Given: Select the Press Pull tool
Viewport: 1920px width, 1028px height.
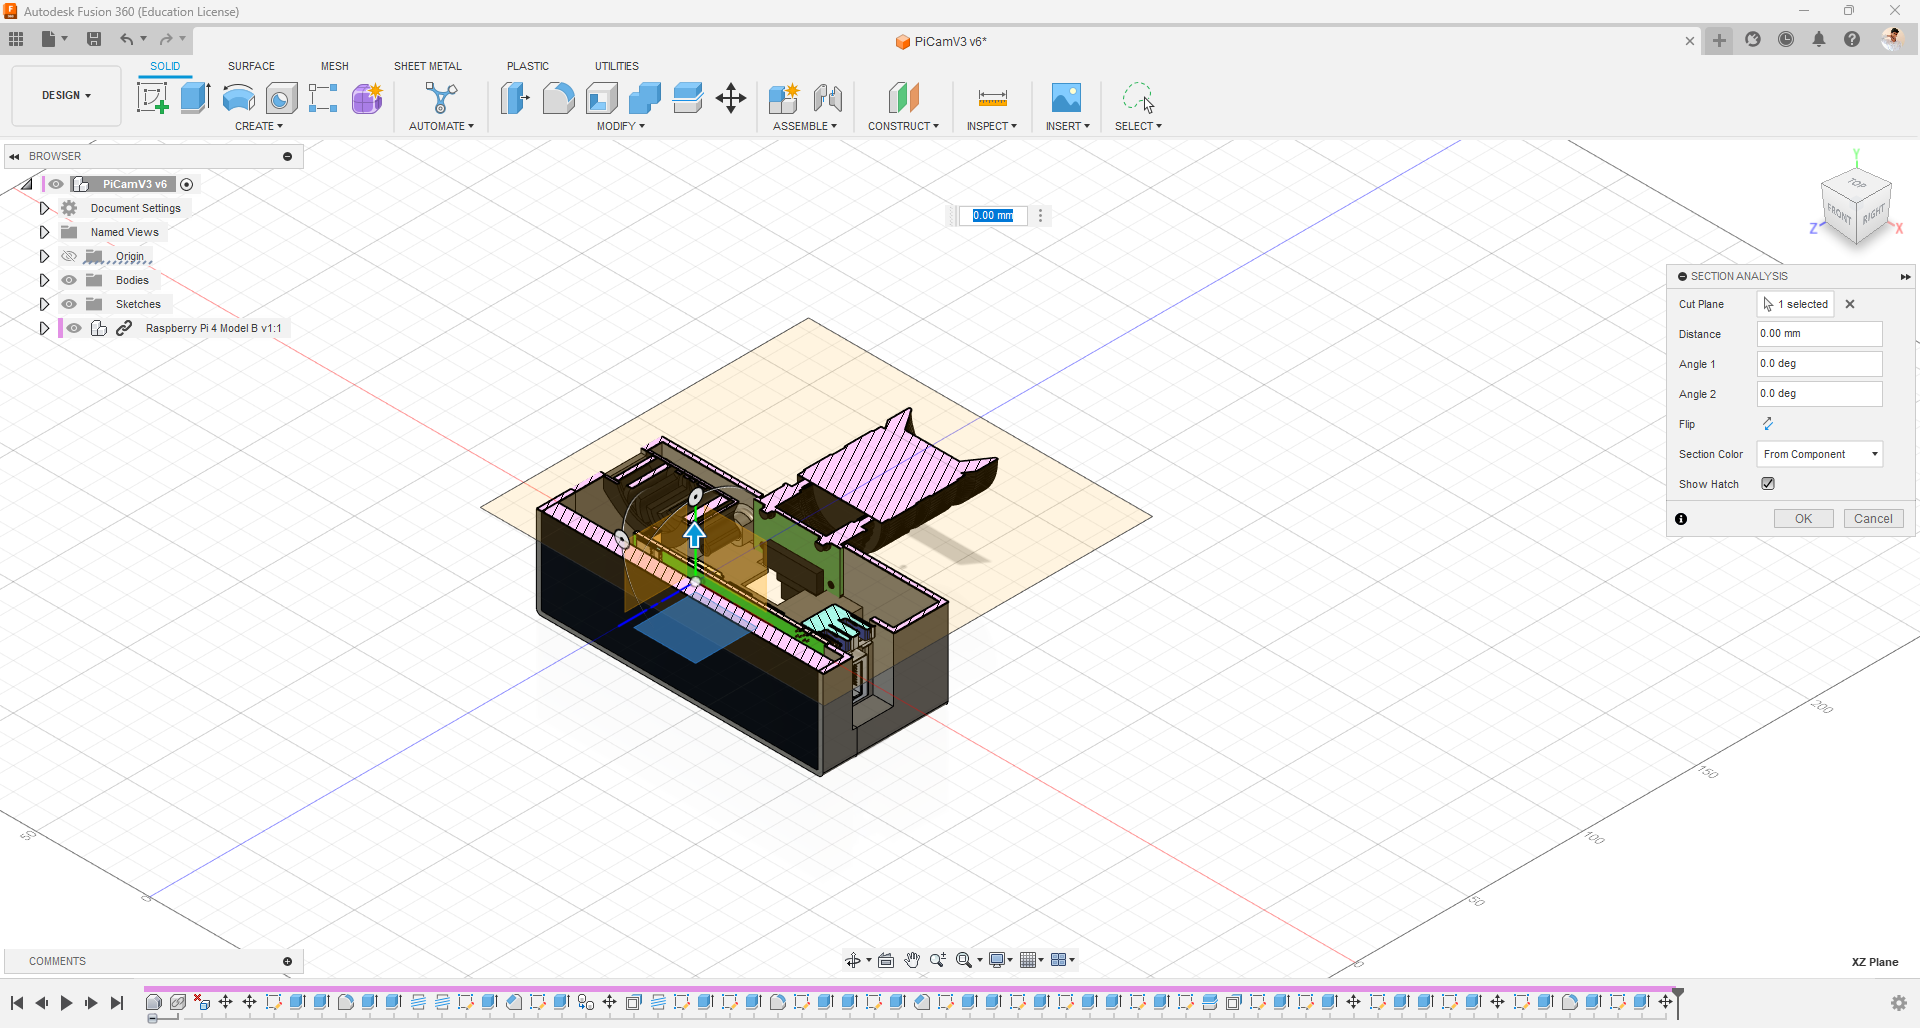Looking at the screenshot, I should pyautogui.click(x=515, y=98).
